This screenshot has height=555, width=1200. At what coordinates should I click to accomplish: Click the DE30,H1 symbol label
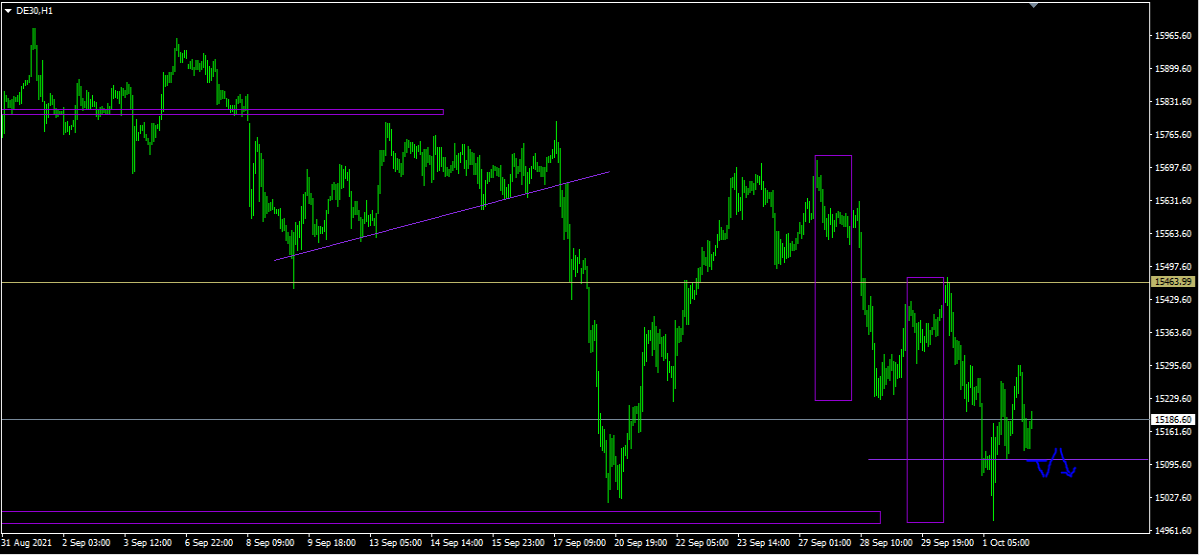[x=35, y=9]
